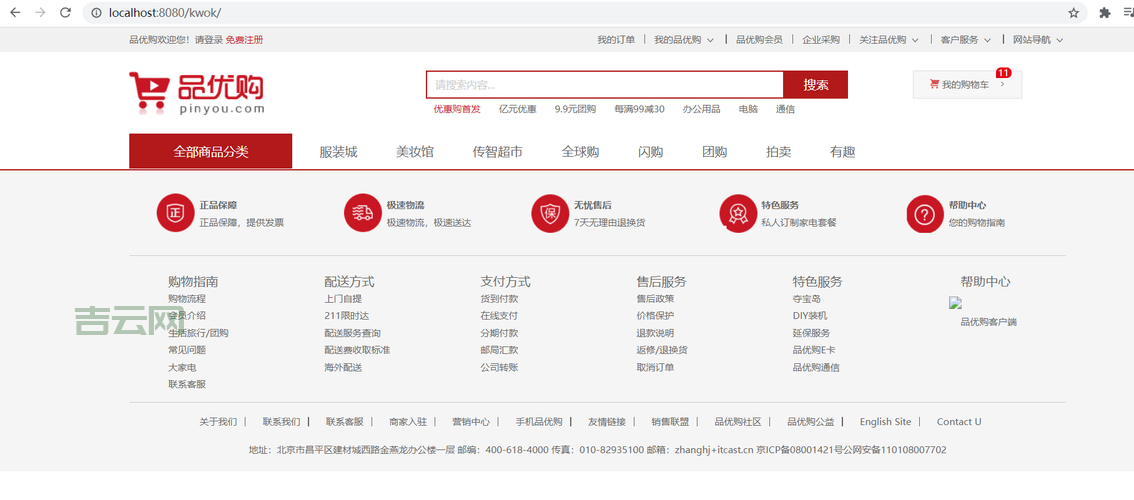Open 关于我们 bottom link
1134x500 pixels.
218,421
